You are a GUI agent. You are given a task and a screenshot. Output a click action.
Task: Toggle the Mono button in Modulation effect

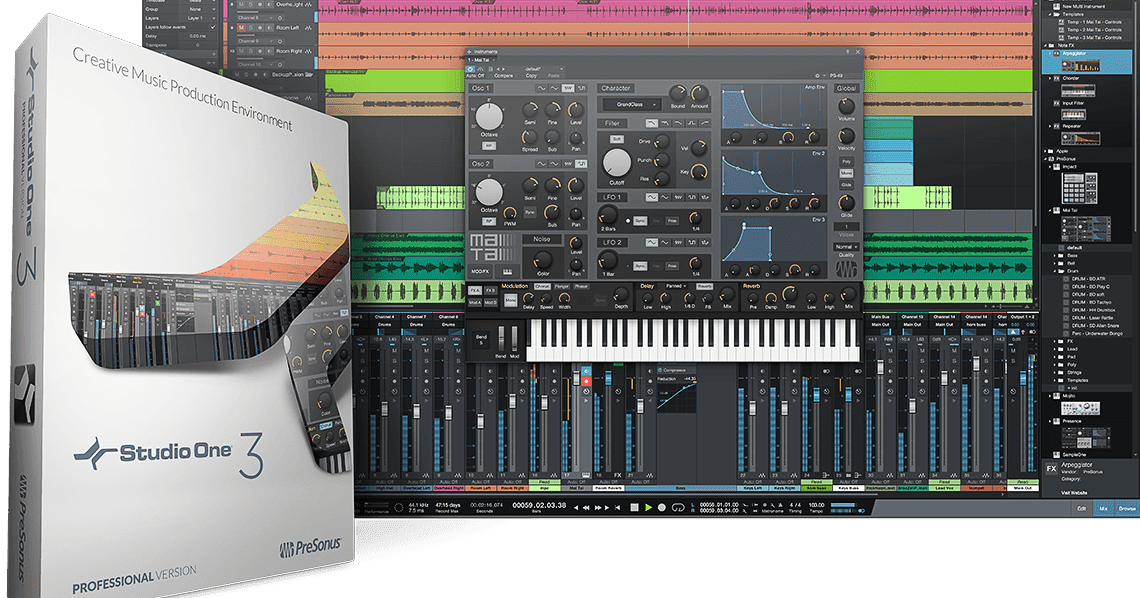click(510, 299)
